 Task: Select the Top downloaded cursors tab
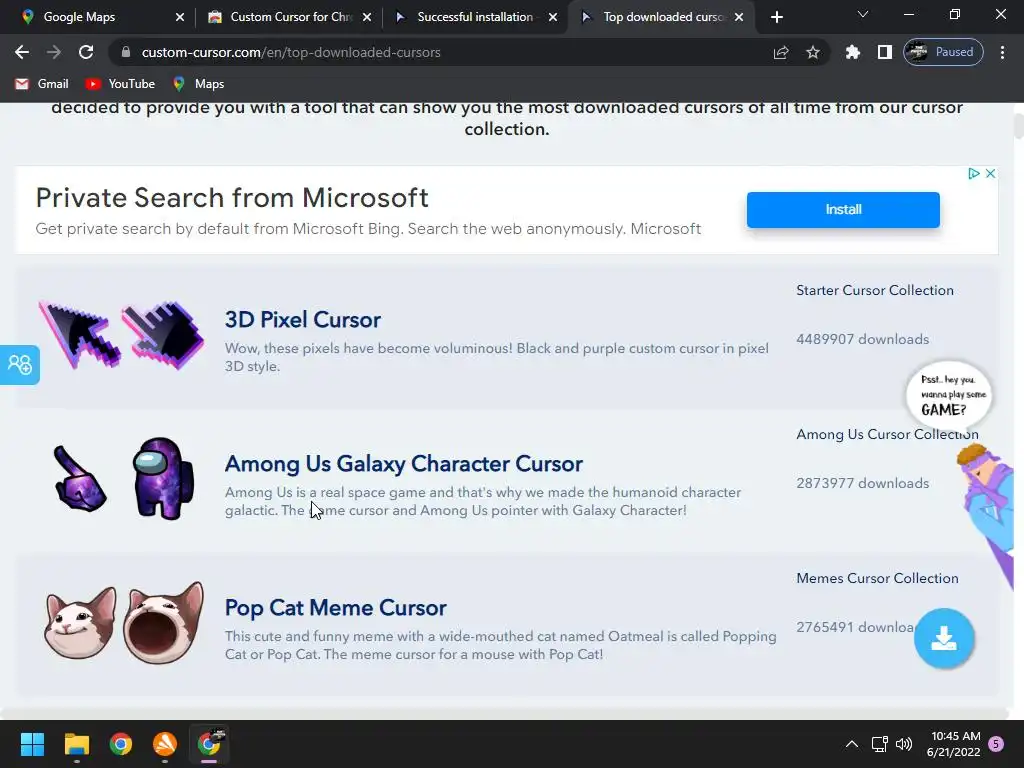coord(664,17)
